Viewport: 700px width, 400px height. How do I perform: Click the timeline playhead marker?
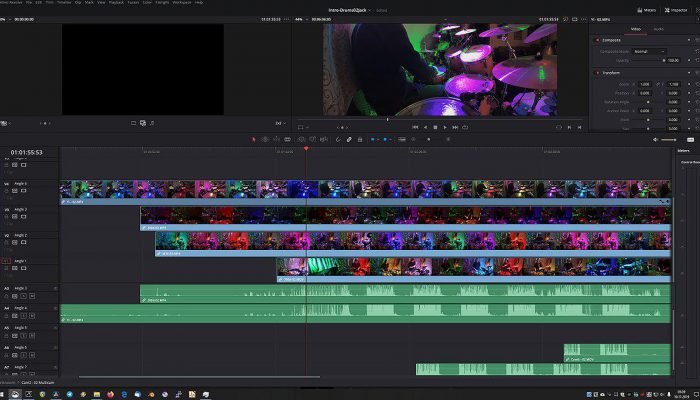306,148
